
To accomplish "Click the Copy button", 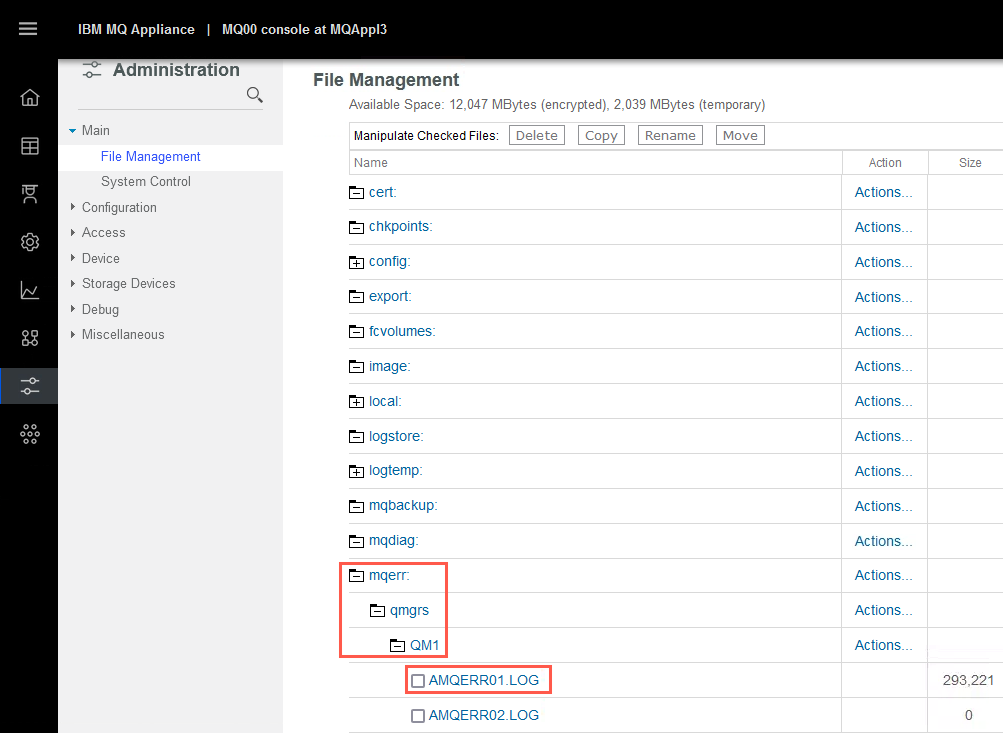I will [601, 135].
